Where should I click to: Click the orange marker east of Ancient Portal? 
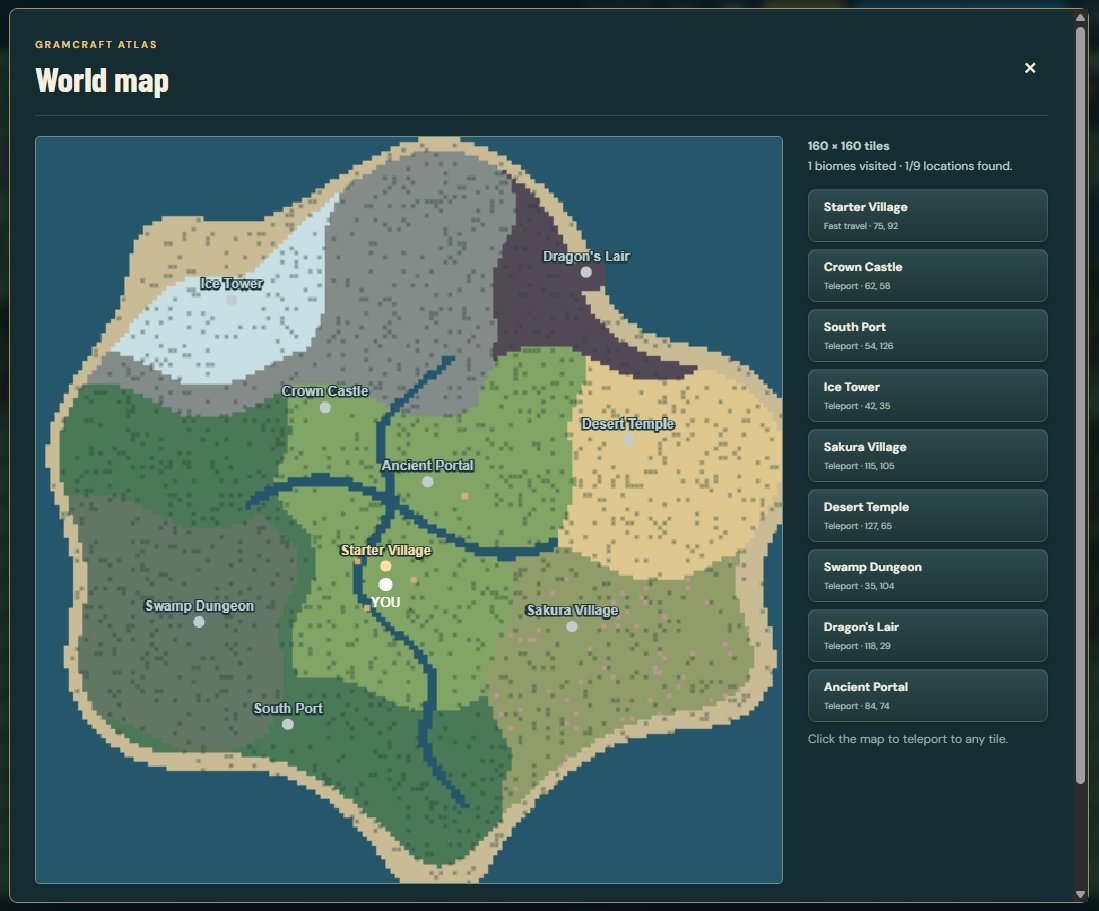click(465, 496)
